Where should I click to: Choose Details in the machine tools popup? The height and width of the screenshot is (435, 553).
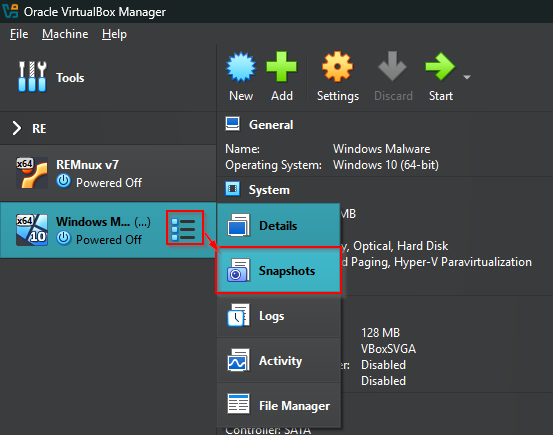pyautogui.click(x=278, y=225)
